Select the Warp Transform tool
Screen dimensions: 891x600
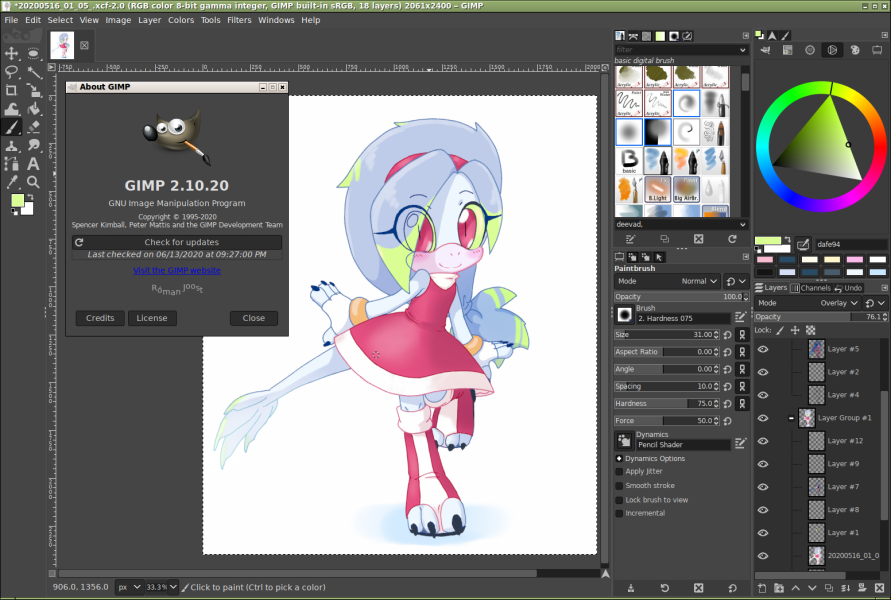pos(11,109)
